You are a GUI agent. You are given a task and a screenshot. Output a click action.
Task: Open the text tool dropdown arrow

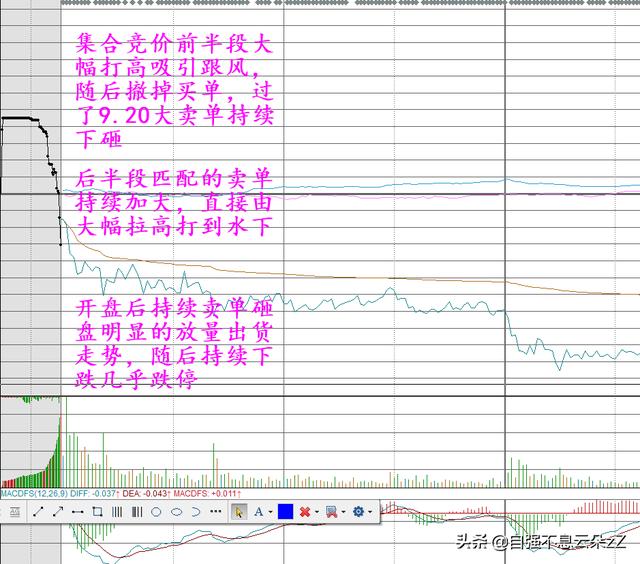pyautogui.click(x=270, y=511)
